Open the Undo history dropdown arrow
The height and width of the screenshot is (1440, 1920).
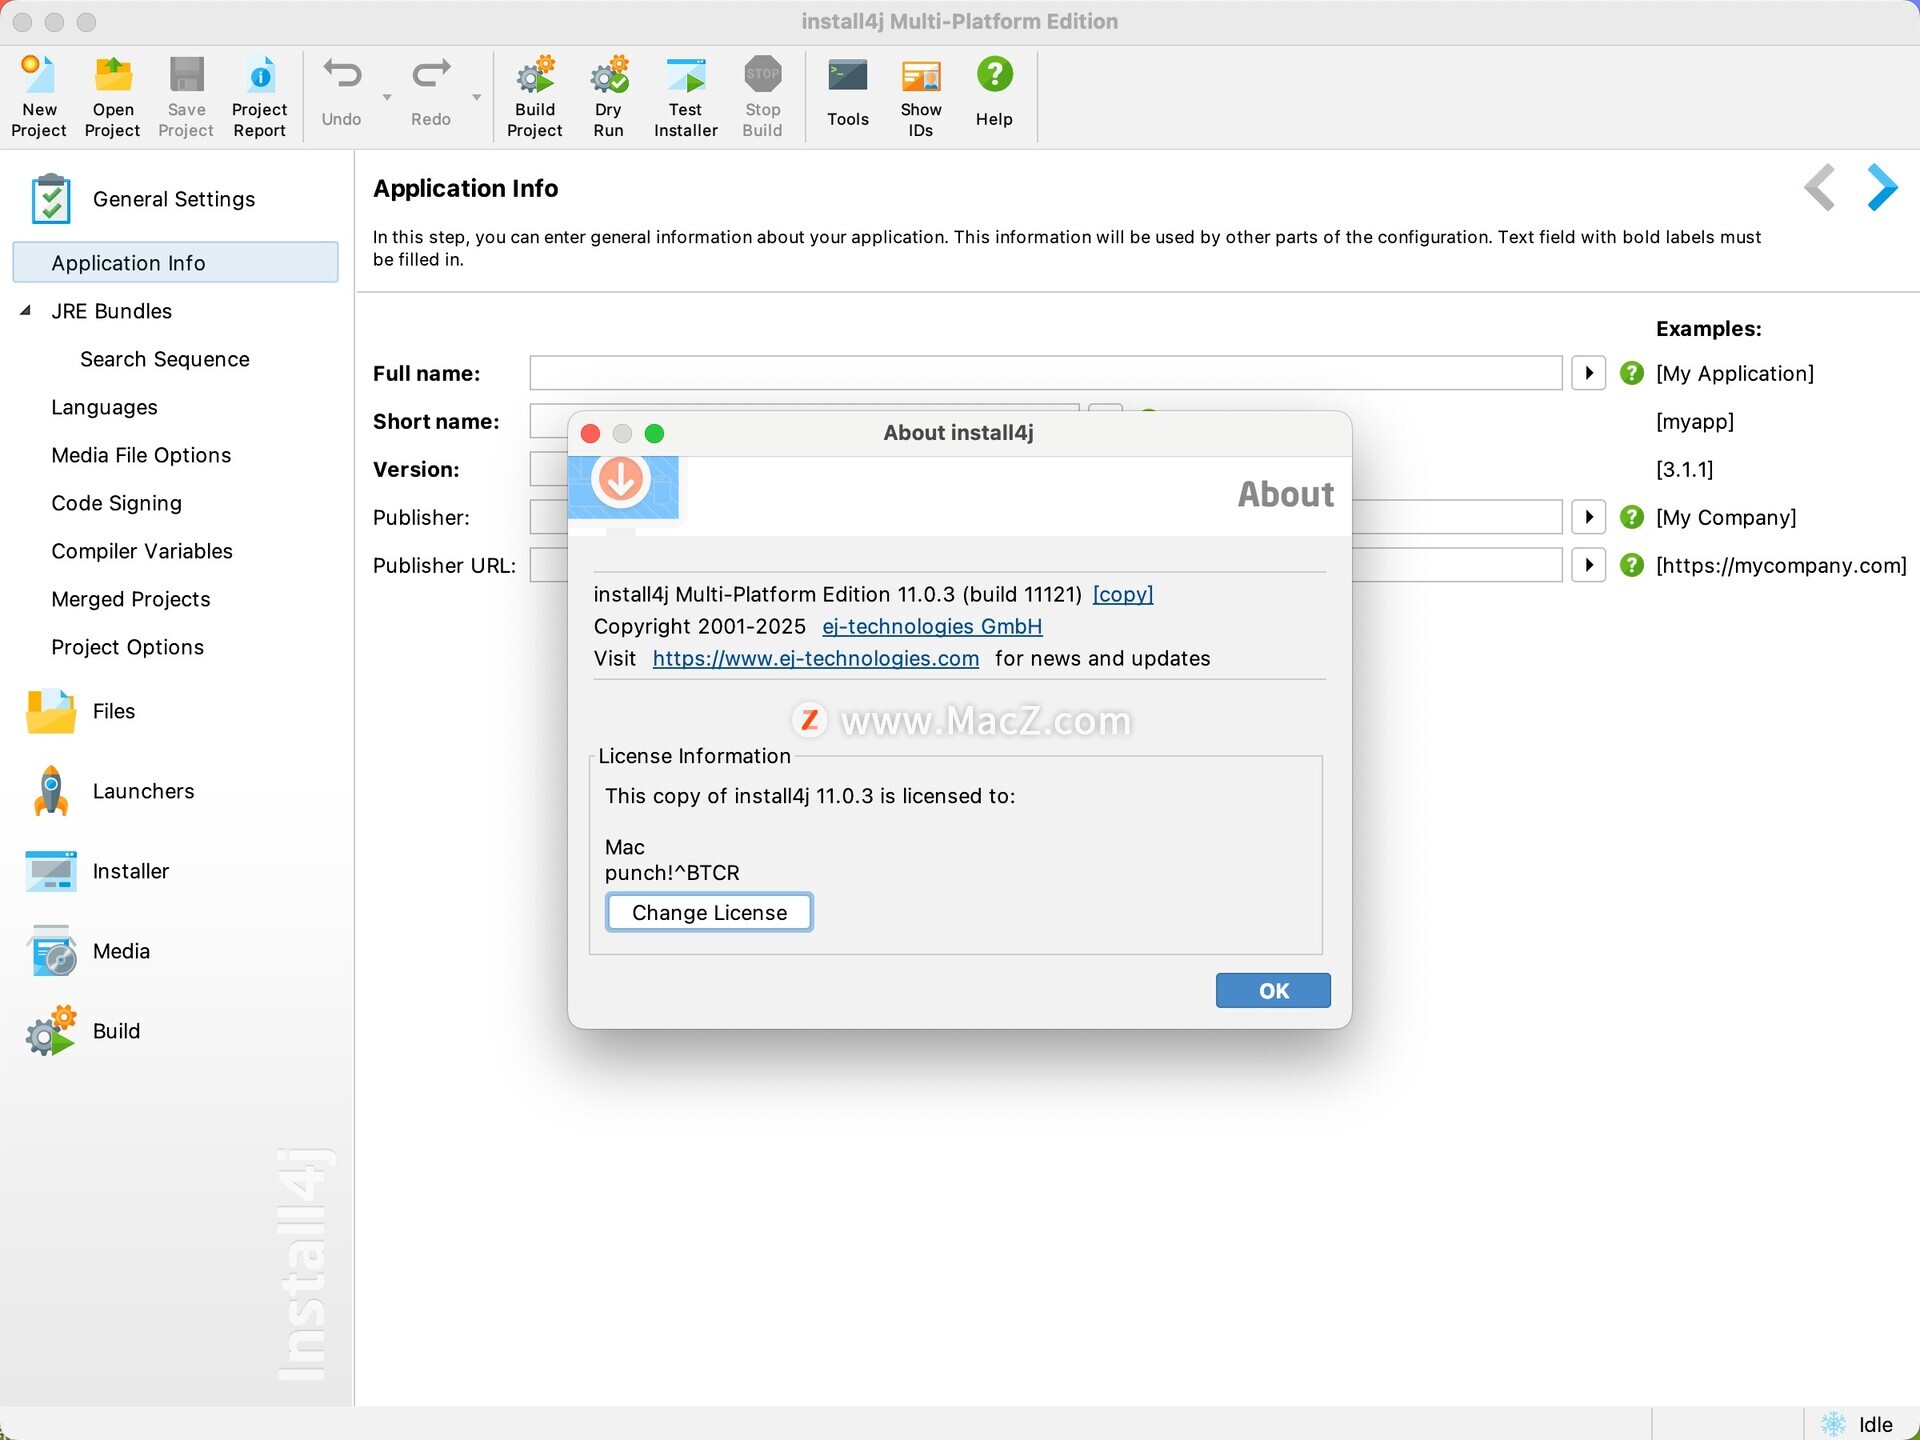tap(387, 97)
